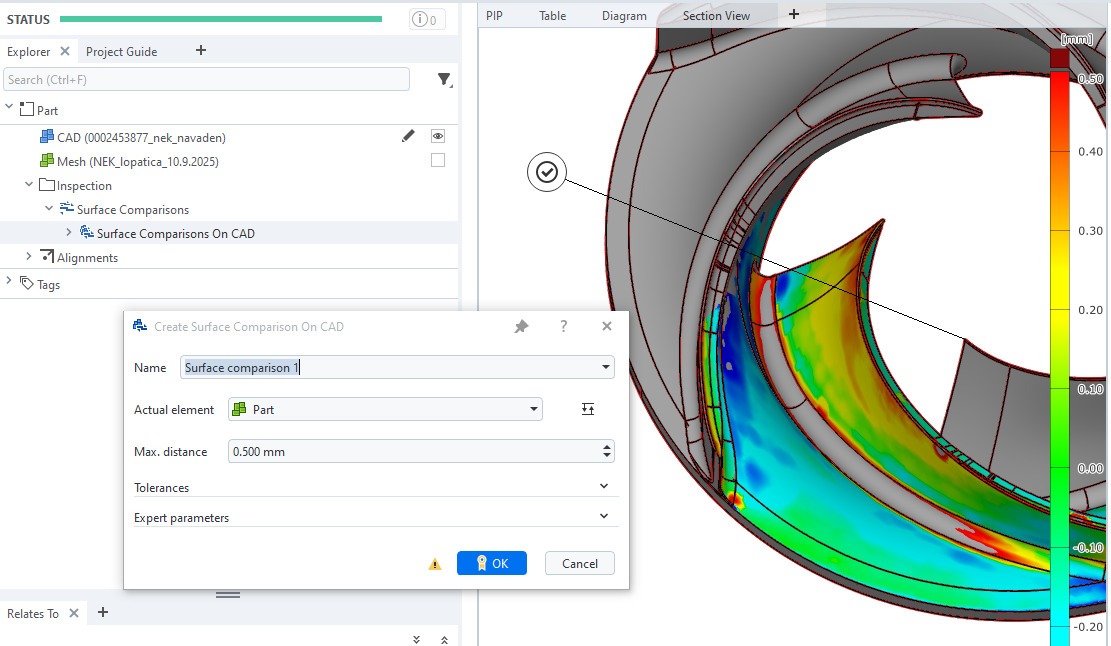The height and width of the screenshot is (646, 1111).
Task: Click the checkmark annotation circle in viewport
Action: [x=547, y=173]
